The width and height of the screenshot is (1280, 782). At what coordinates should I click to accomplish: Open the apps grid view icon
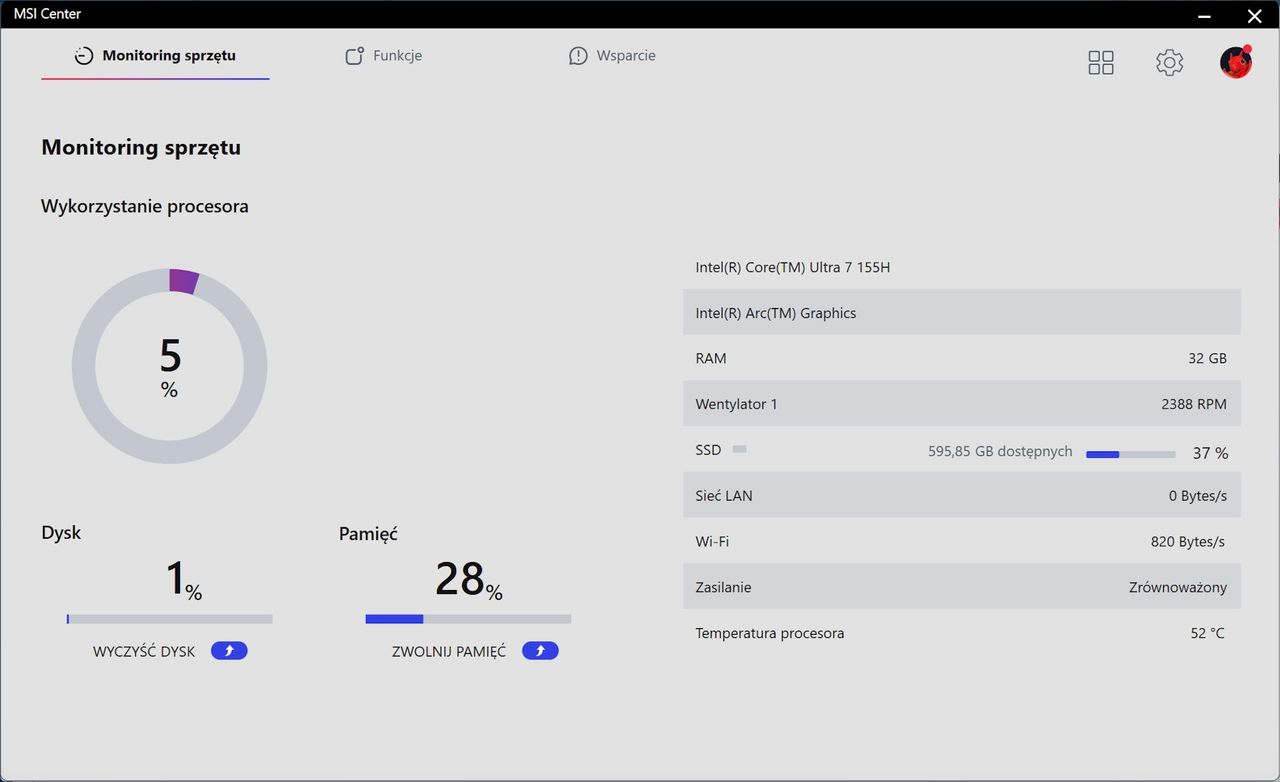[x=1101, y=63]
